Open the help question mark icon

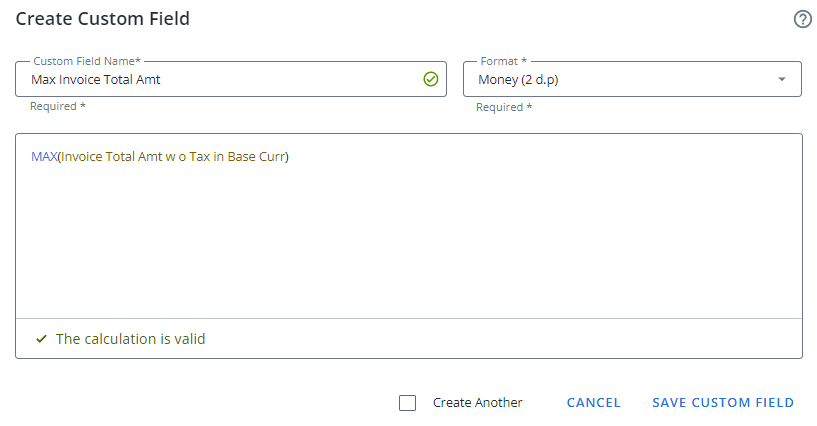pyautogui.click(x=802, y=19)
